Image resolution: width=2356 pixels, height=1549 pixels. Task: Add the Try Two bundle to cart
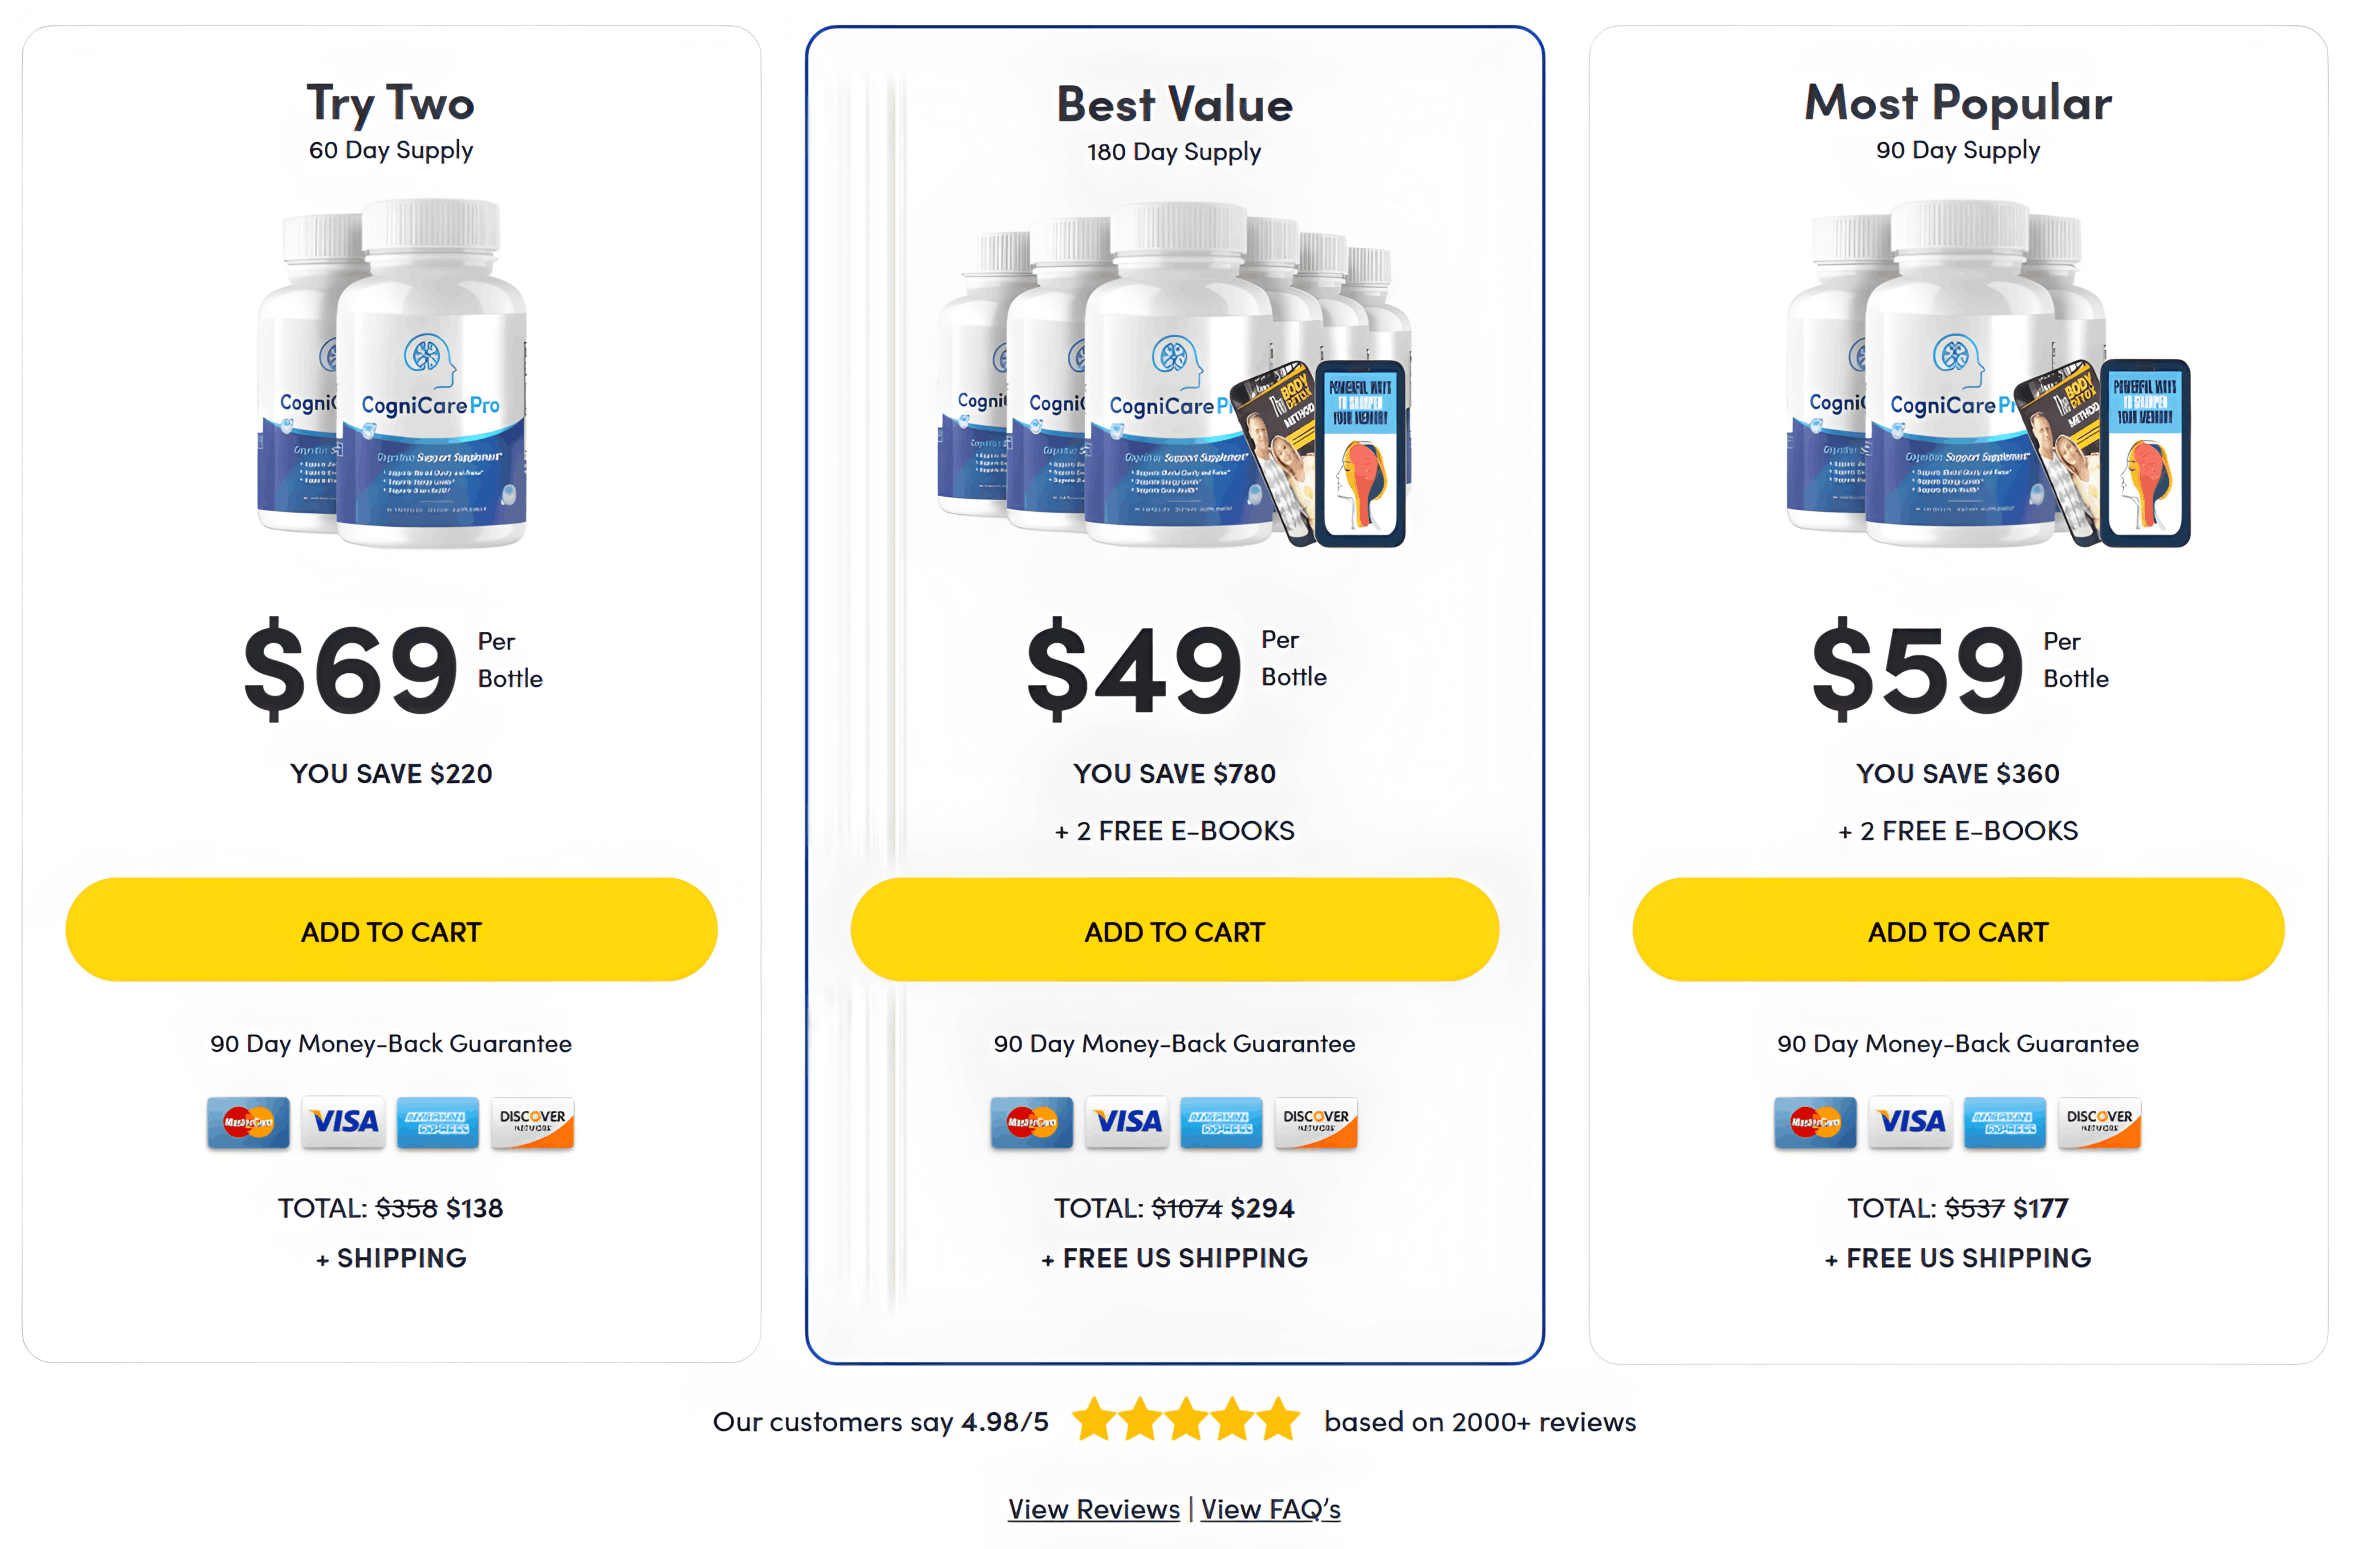[391, 930]
